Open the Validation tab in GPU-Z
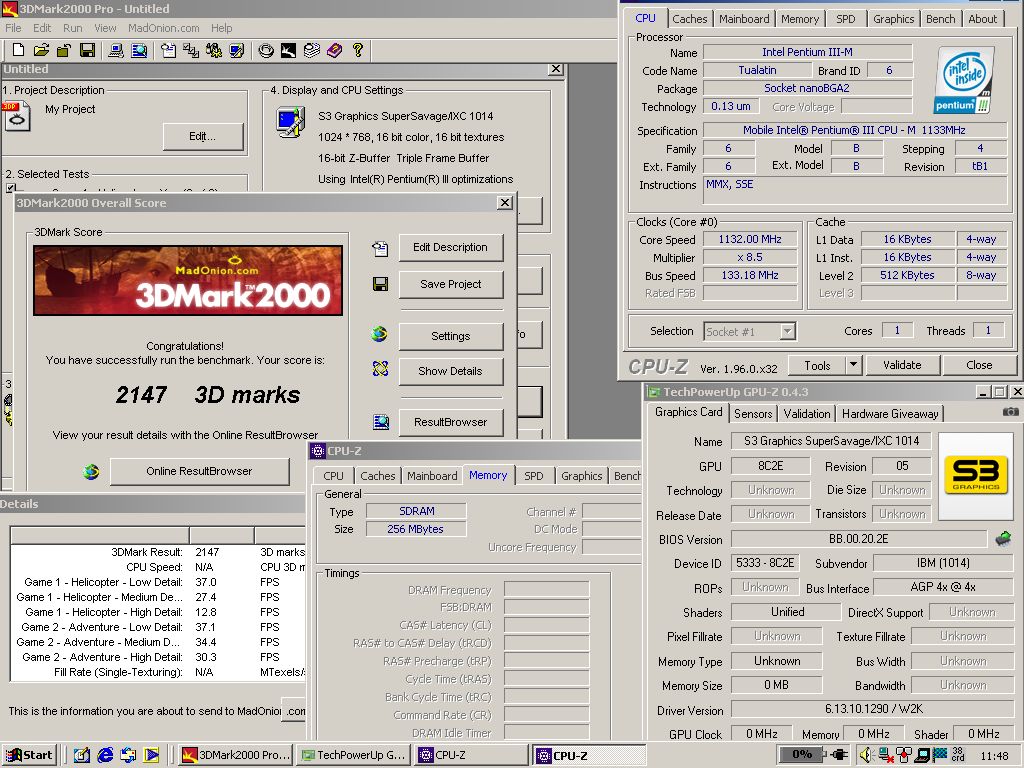 tap(807, 413)
